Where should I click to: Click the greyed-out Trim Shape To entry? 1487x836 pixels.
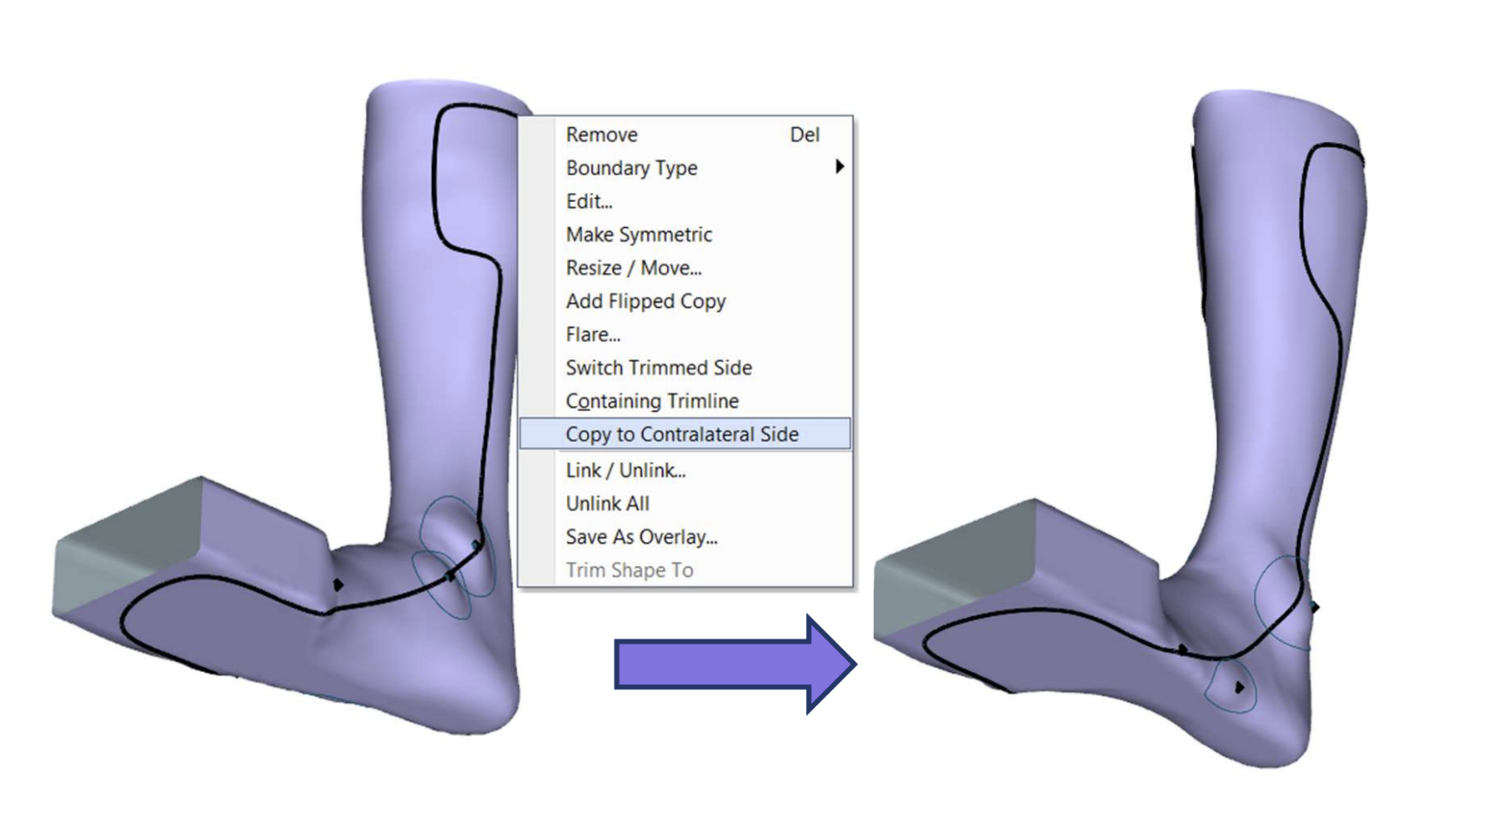pos(629,570)
